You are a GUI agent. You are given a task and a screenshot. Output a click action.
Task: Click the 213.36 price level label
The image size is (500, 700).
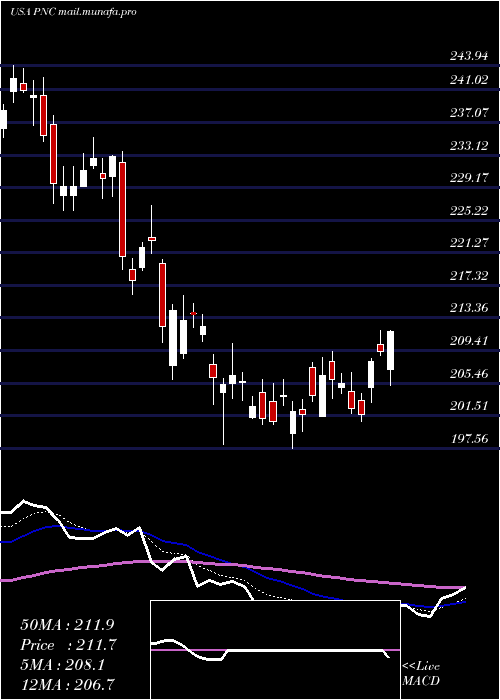click(x=468, y=308)
